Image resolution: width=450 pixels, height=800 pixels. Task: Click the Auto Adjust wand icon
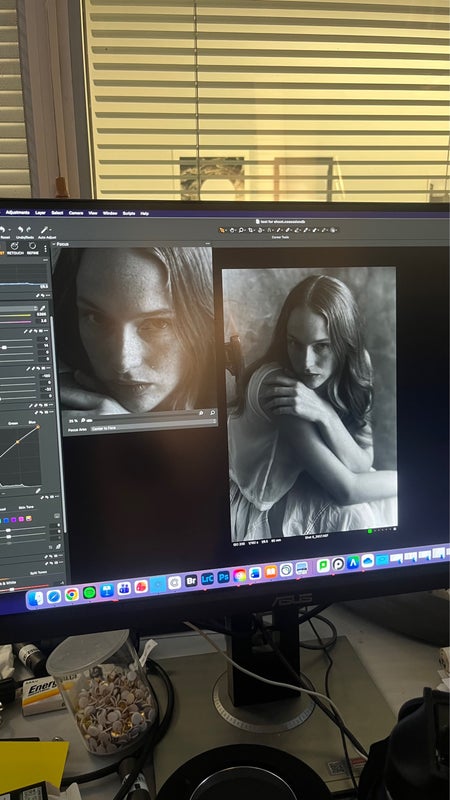tap(44, 230)
